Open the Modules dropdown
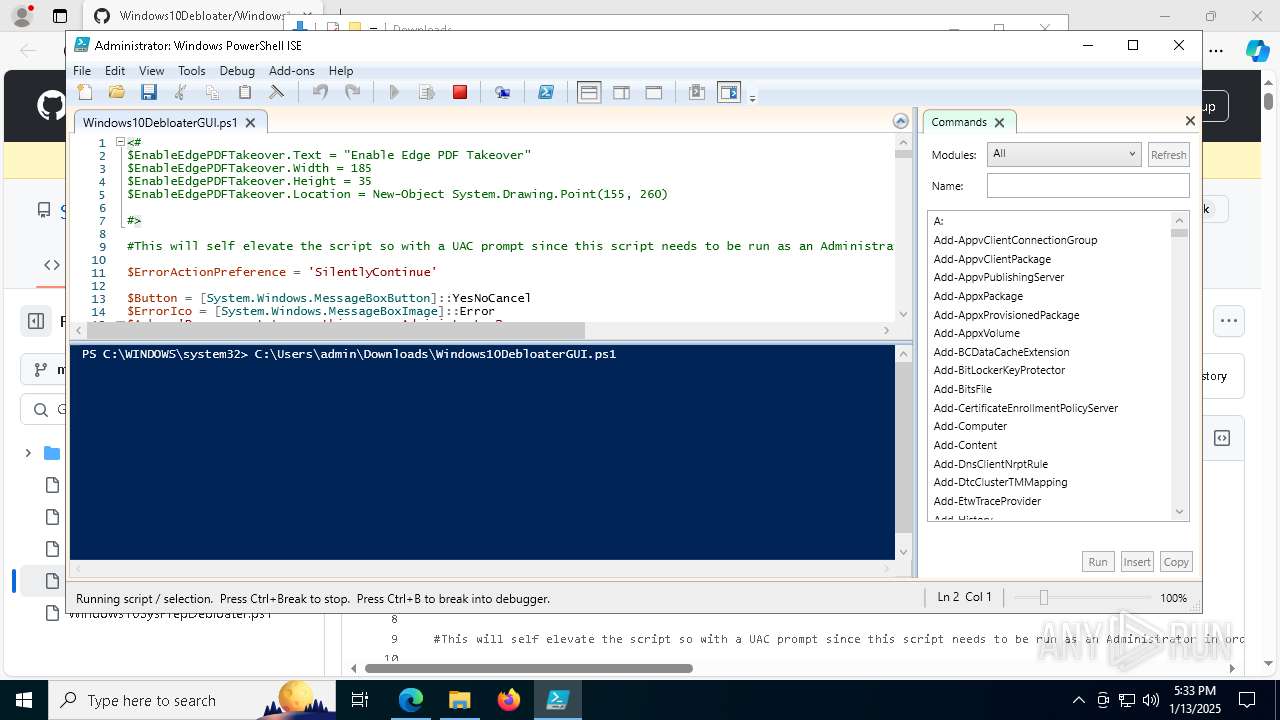The width and height of the screenshot is (1280, 720). [1064, 154]
